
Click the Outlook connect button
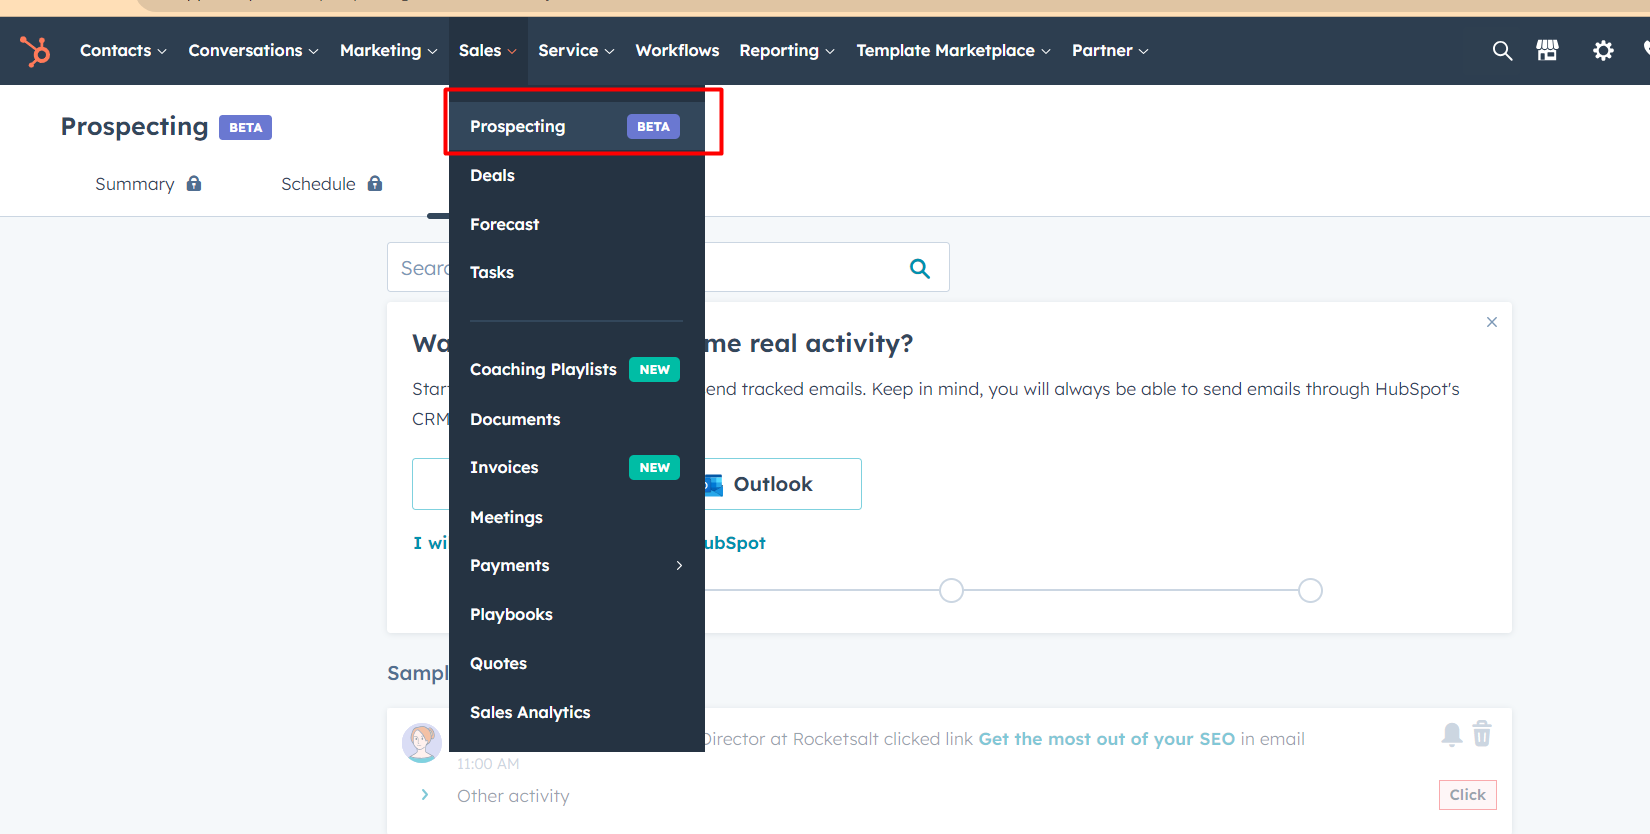click(x=783, y=484)
